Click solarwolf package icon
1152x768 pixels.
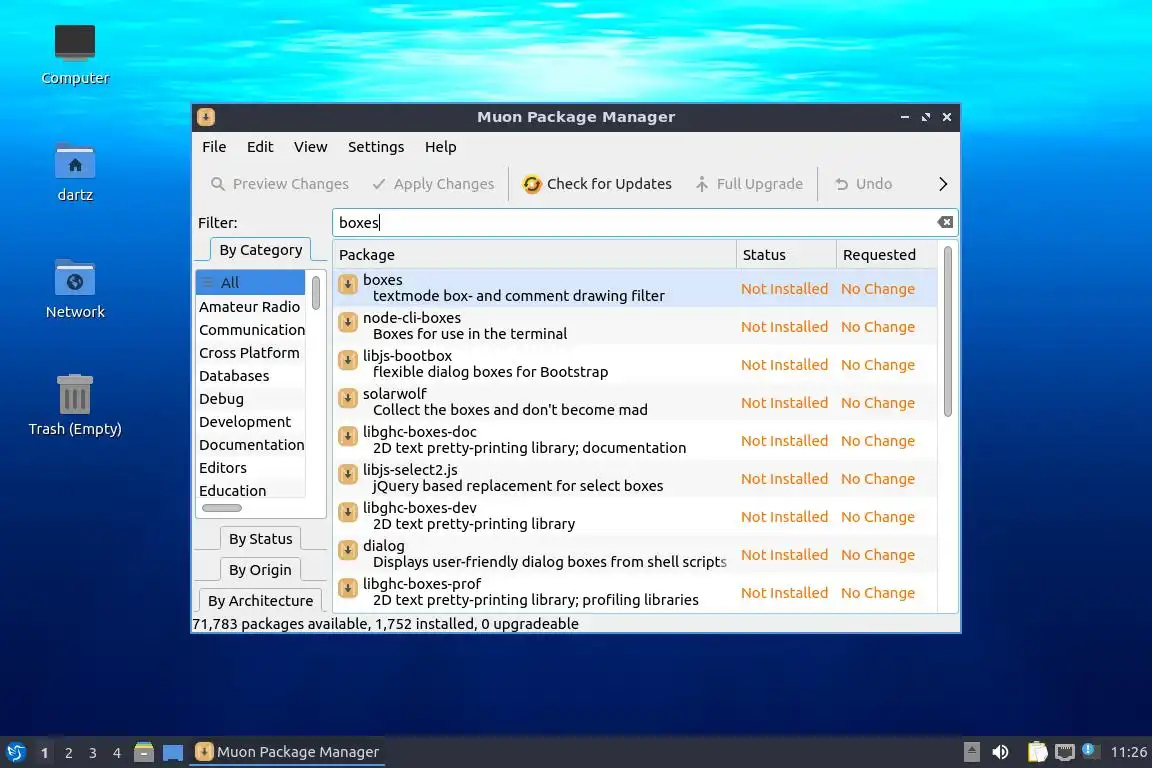[x=348, y=398]
